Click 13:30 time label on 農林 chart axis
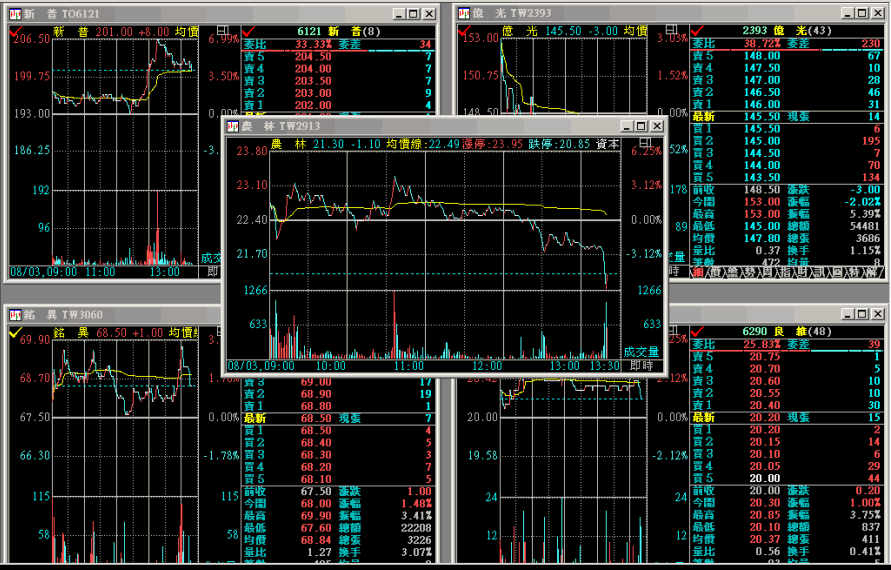 click(605, 365)
